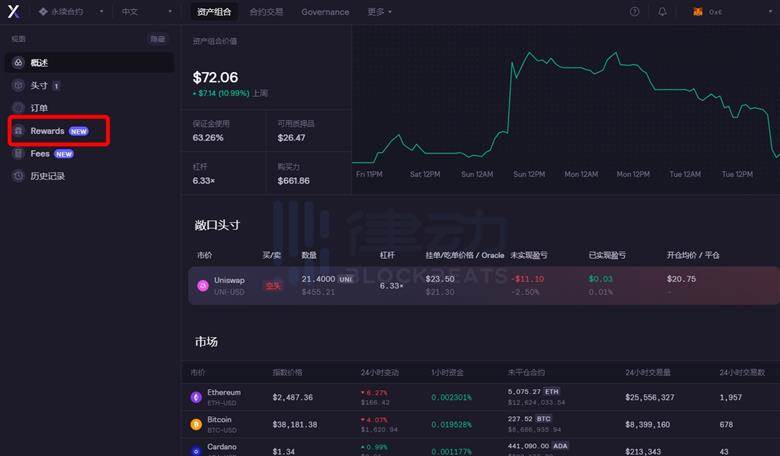
Task: Sort markets by 24小时变动 column
Action: [x=380, y=372]
